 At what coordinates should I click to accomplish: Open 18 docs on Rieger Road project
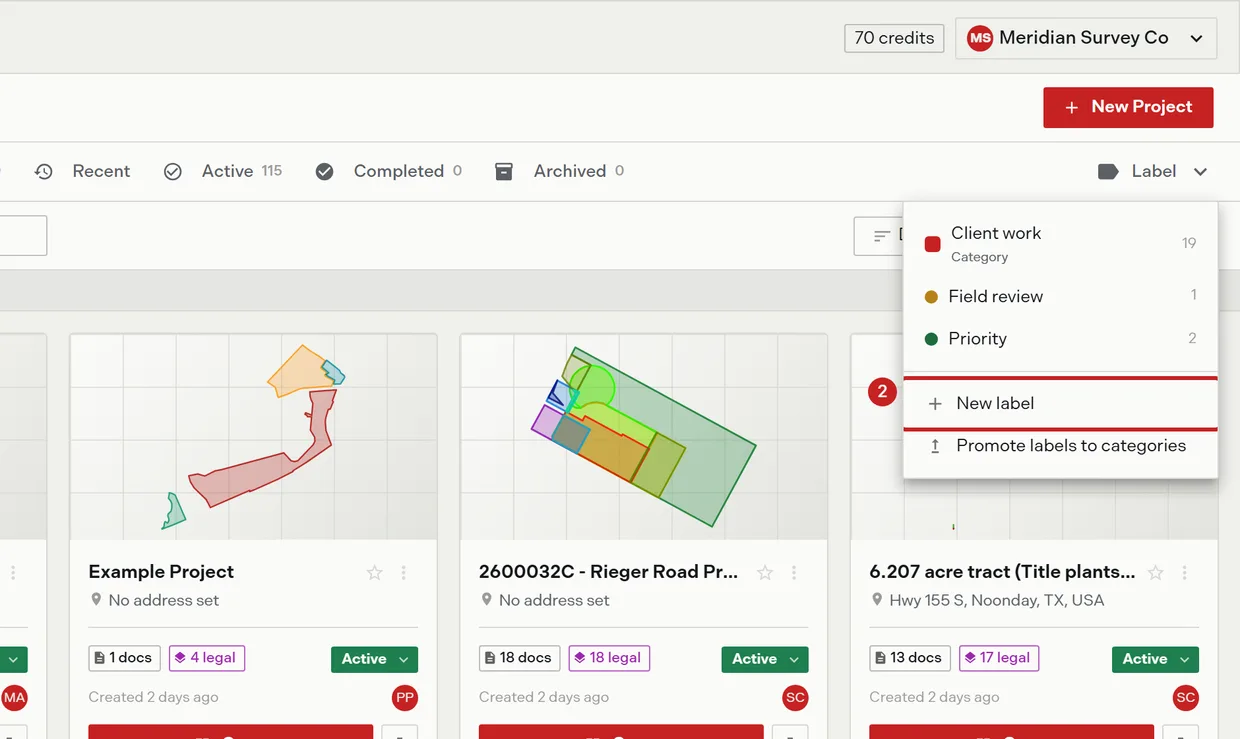(520, 658)
